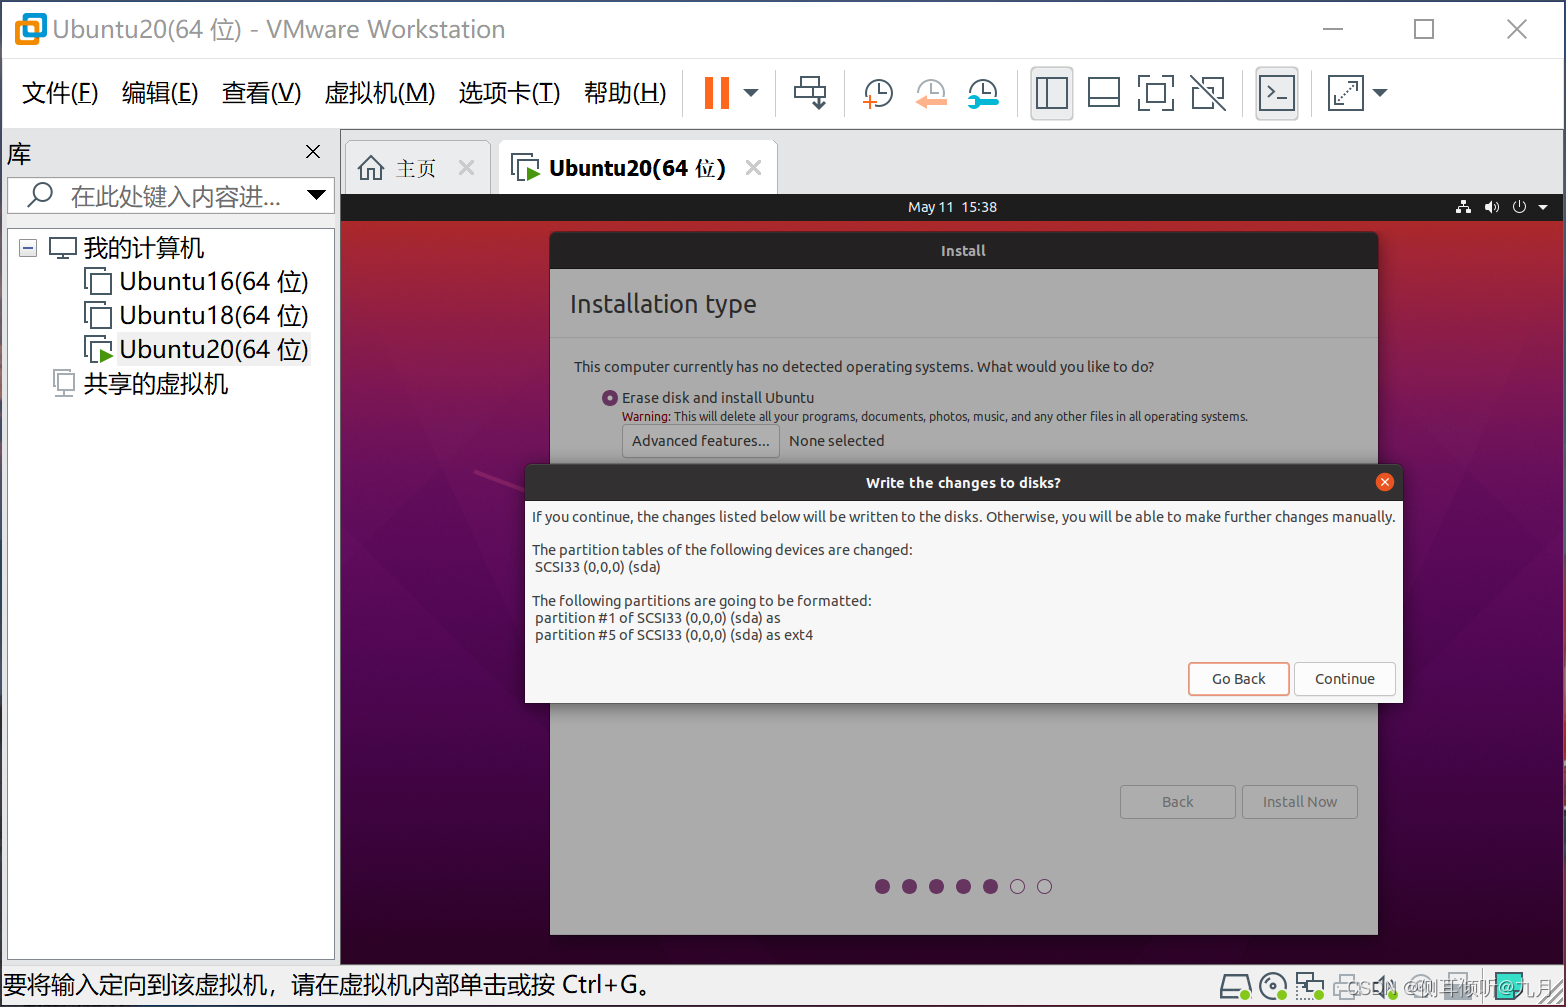The image size is (1566, 1007).
Task: Toggle the thumbnail bar view icon
Action: click(1104, 93)
